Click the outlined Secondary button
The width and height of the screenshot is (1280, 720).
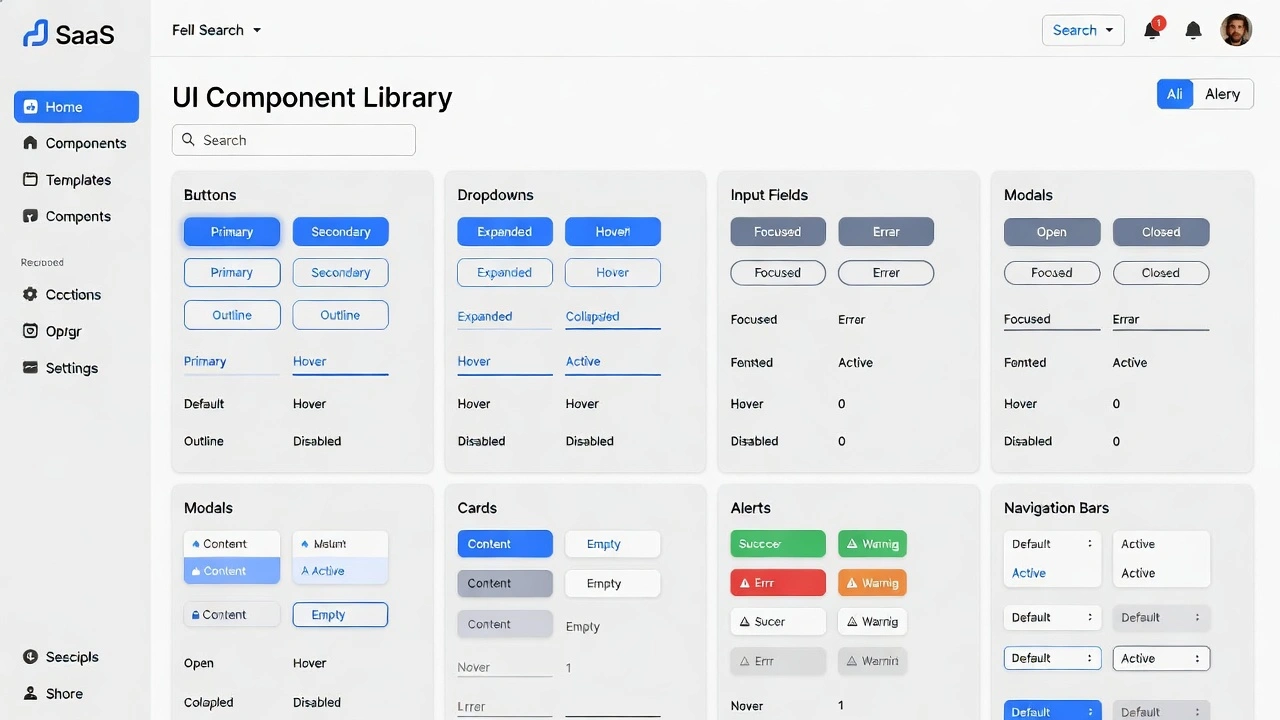(x=340, y=272)
